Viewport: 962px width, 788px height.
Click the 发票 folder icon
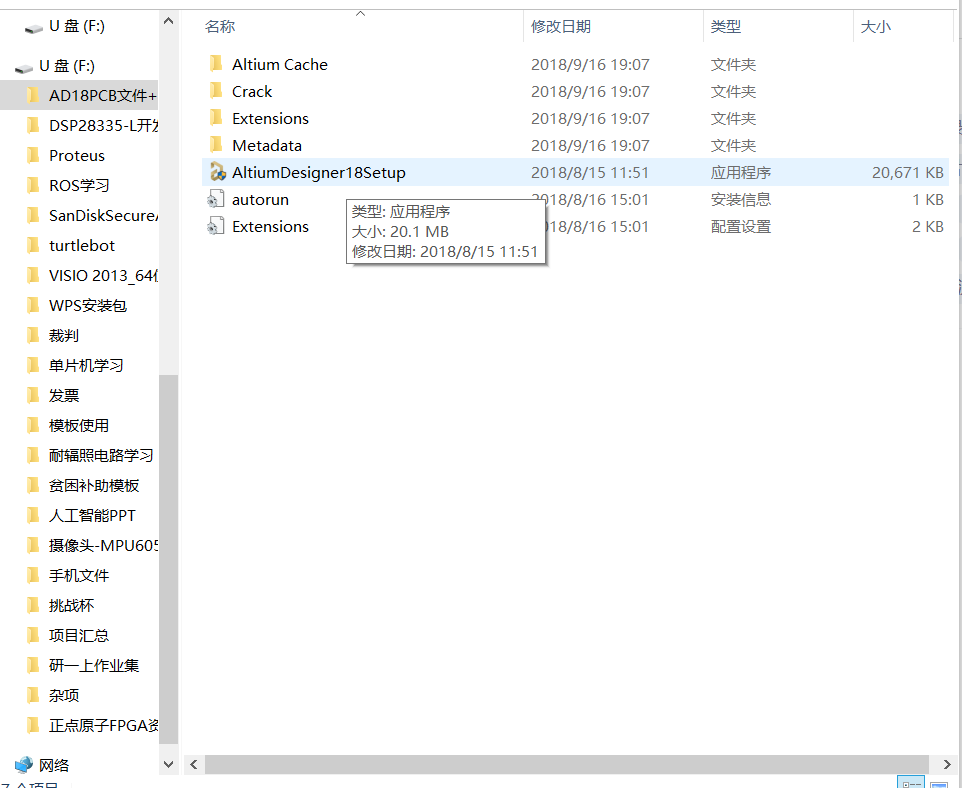[34, 395]
